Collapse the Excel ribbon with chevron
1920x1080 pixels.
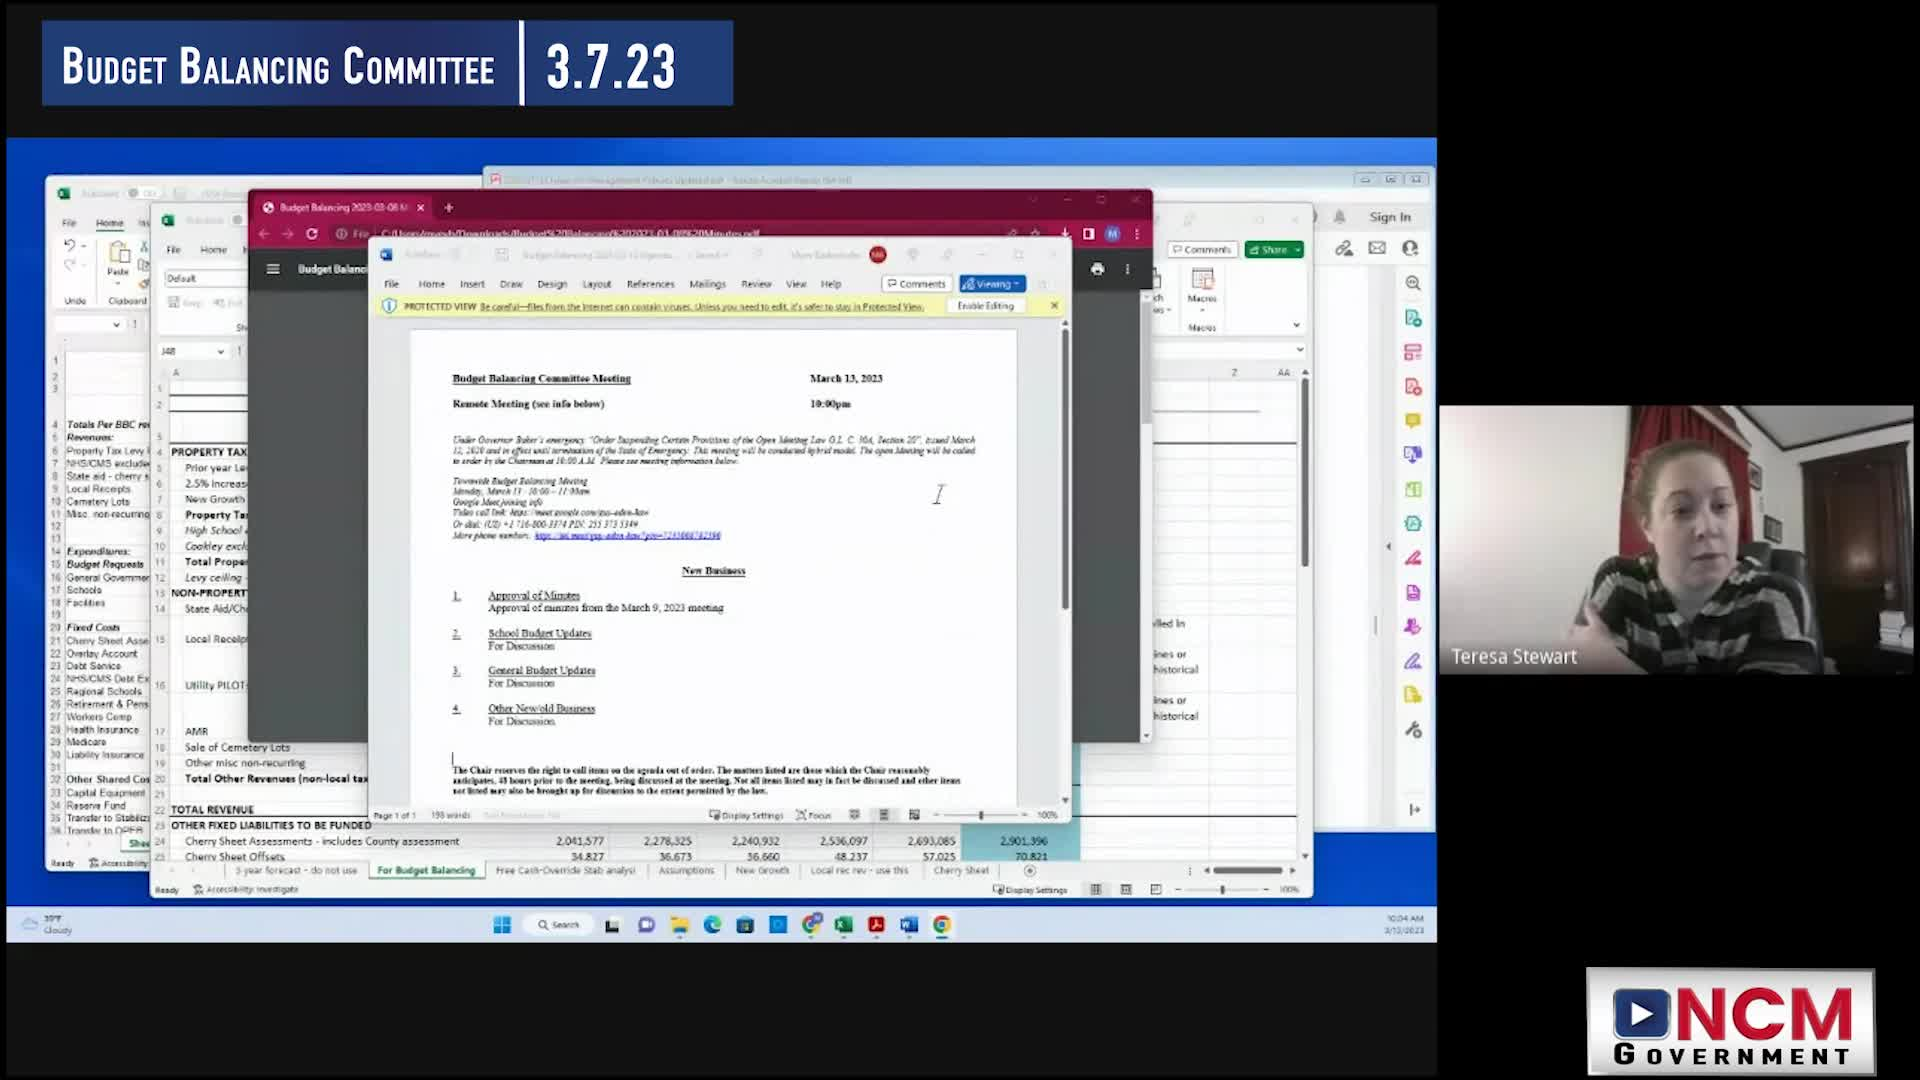coord(1296,325)
